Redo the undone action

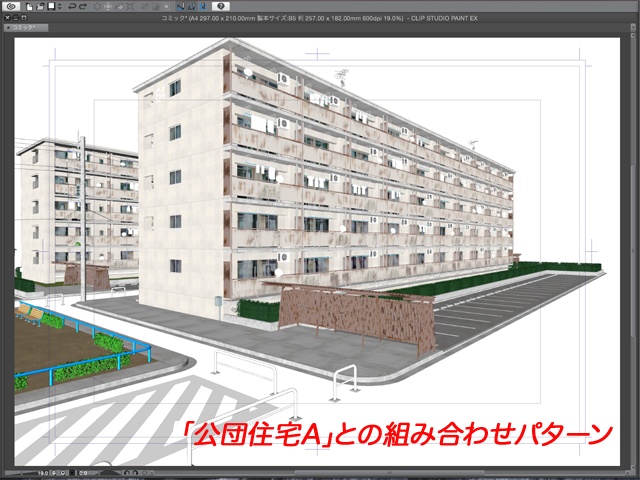(83, 6)
